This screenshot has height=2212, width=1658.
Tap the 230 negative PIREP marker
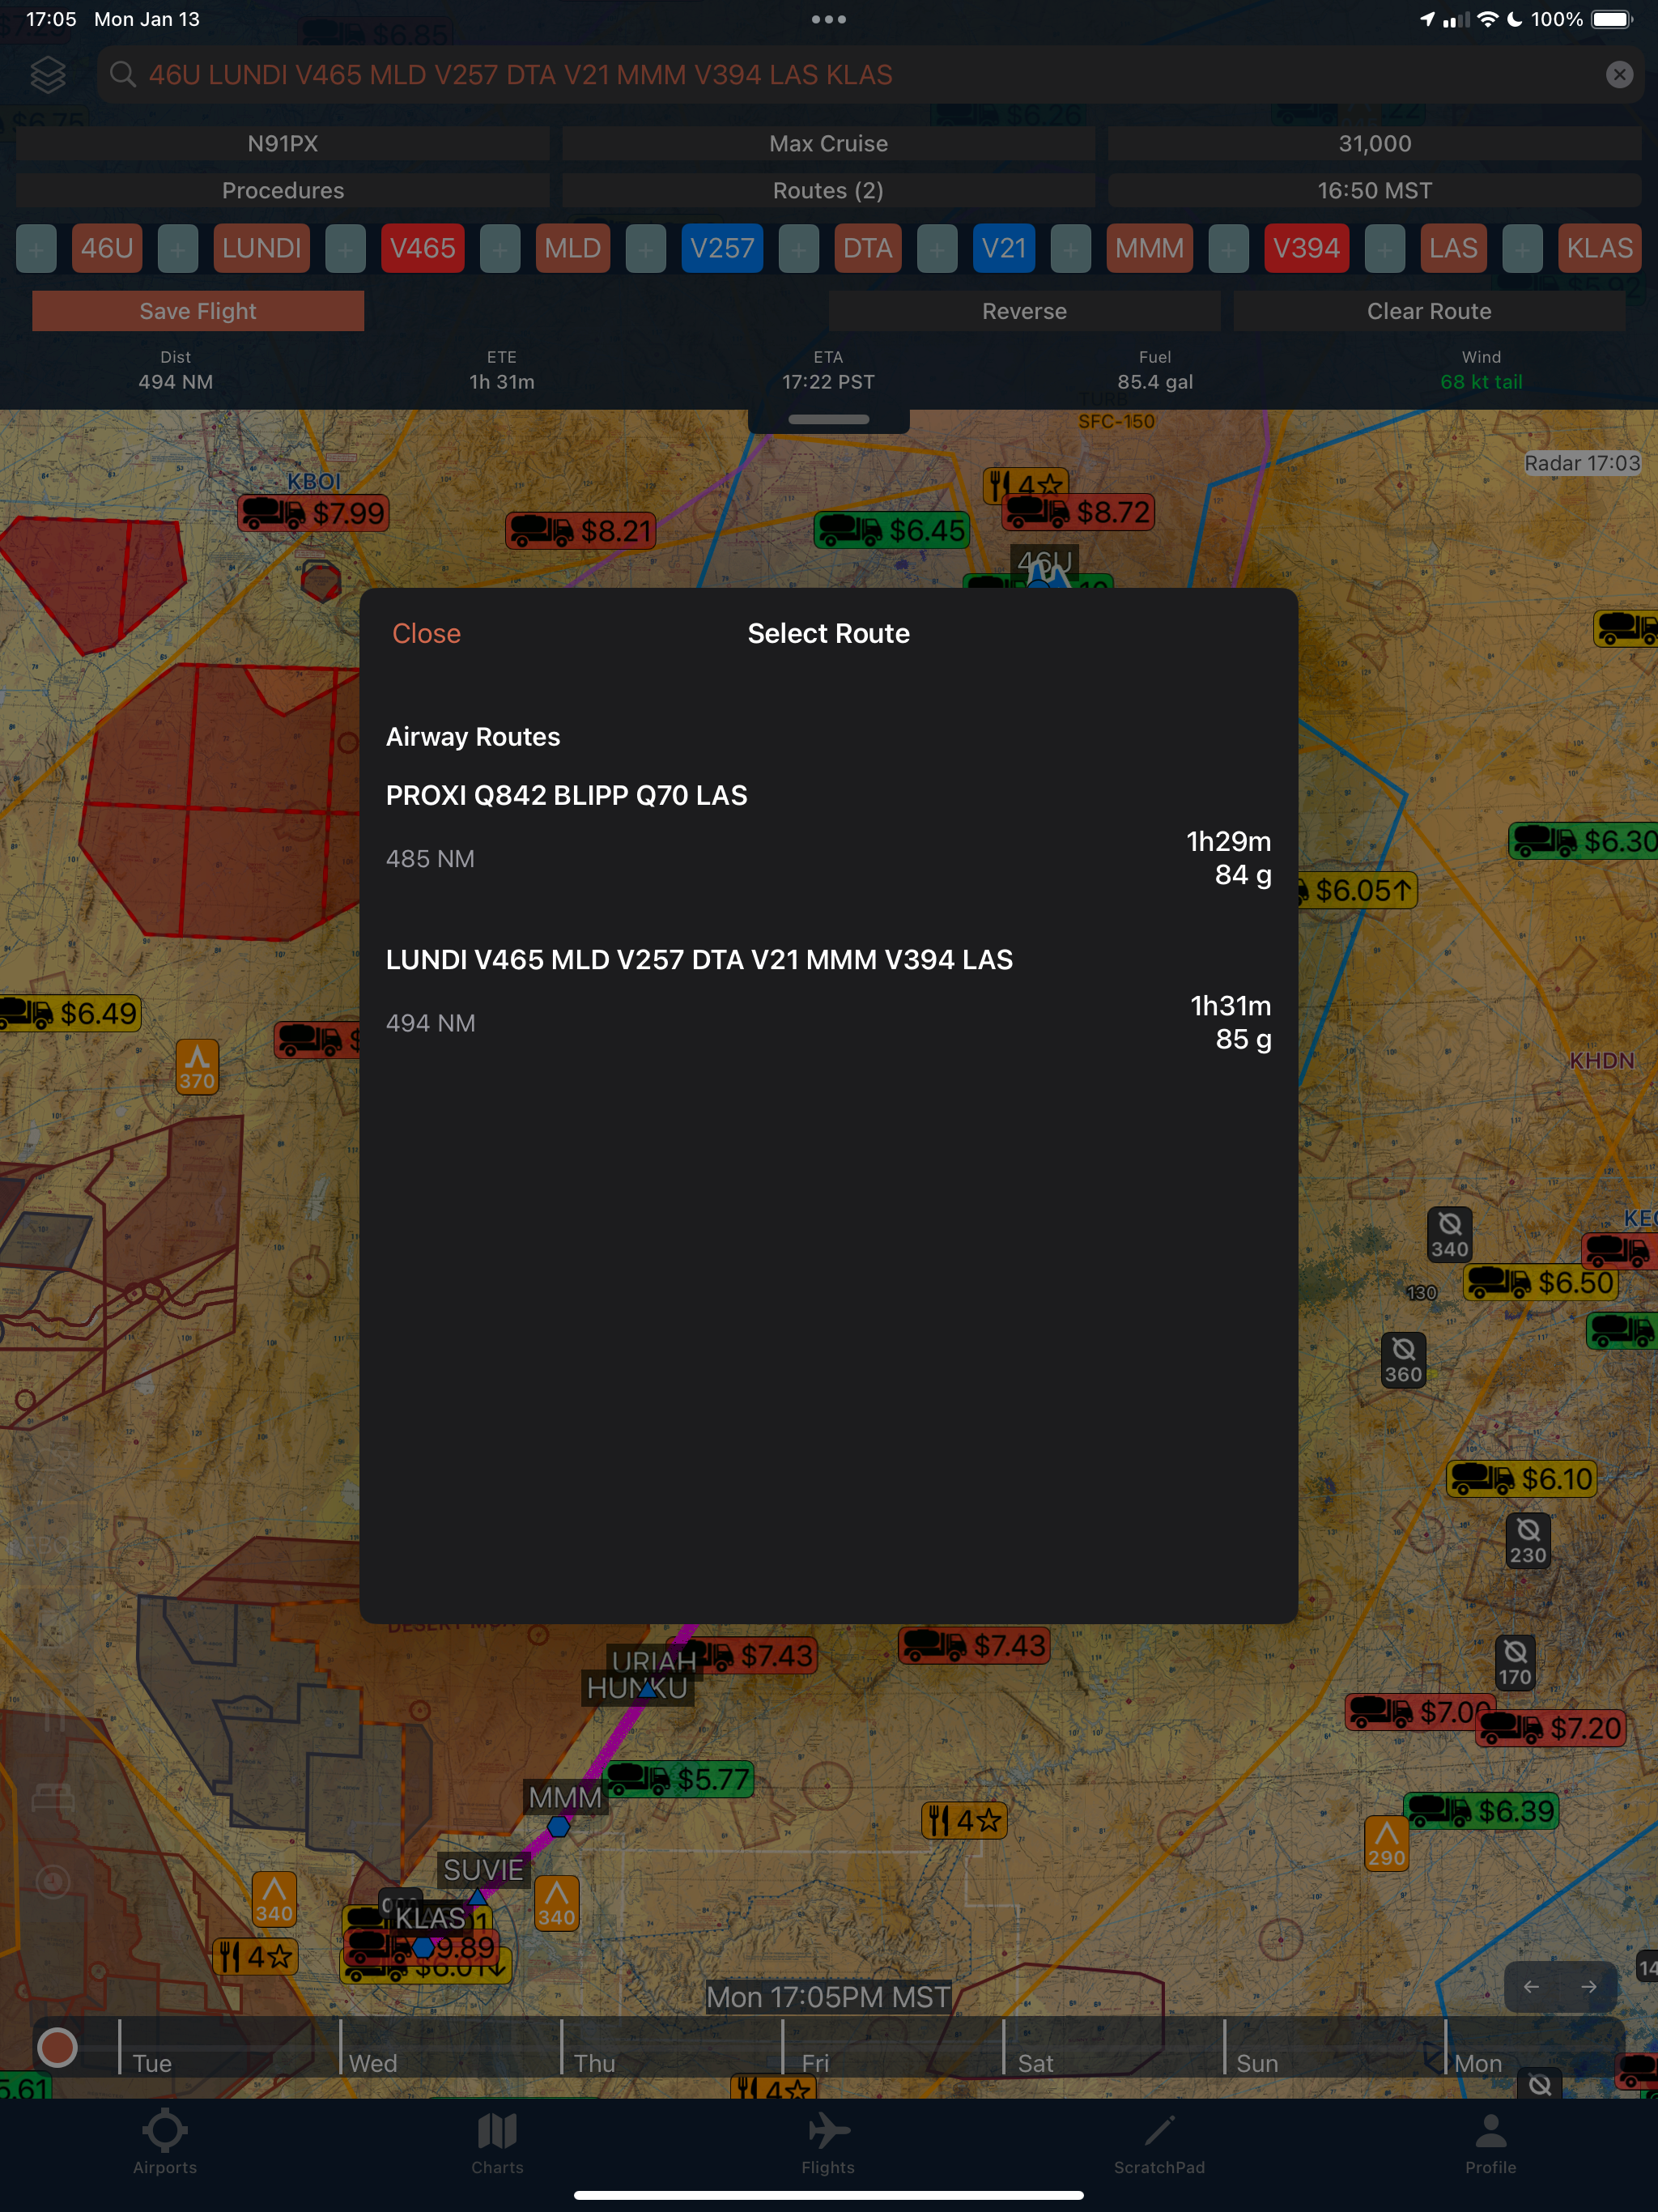[1528, 1541]
